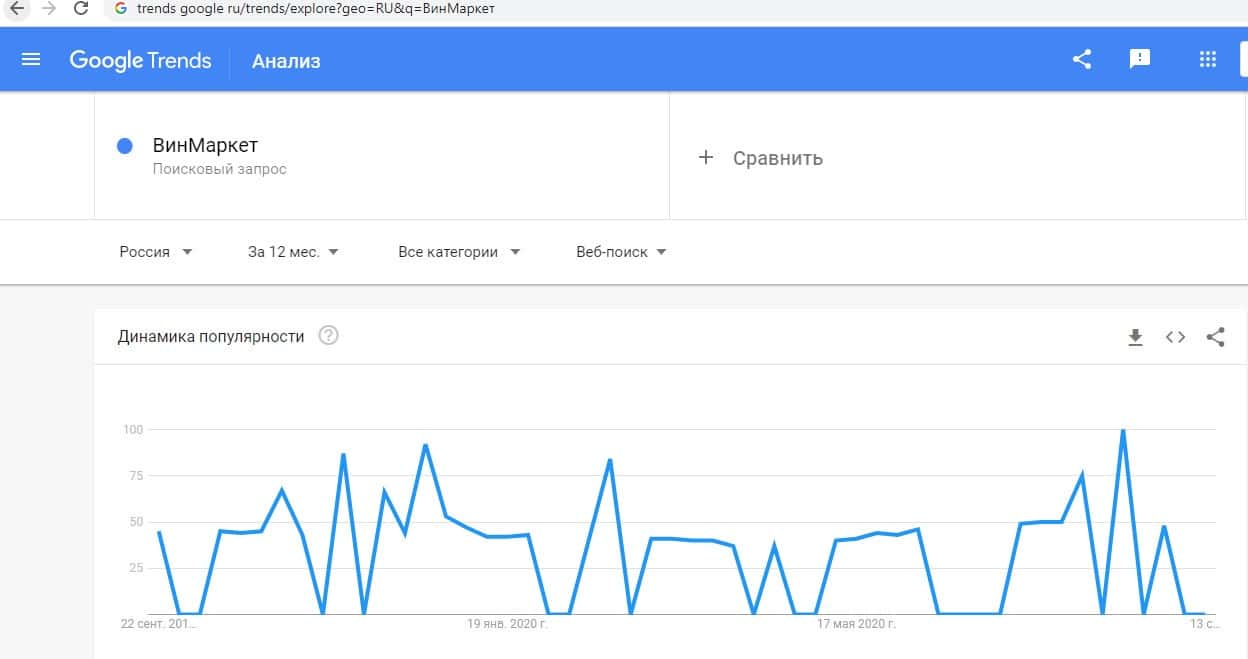The image size is (1248, 659).
Task: Expand the Все категории dropdown
Action: click(459, 252)
